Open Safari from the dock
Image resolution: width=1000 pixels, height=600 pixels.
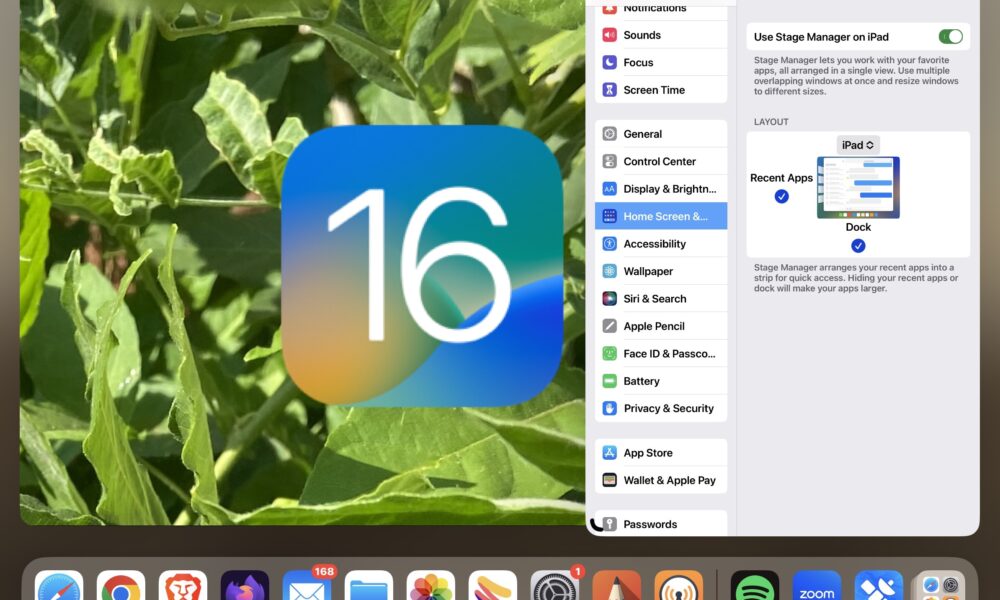pos(59,587)
